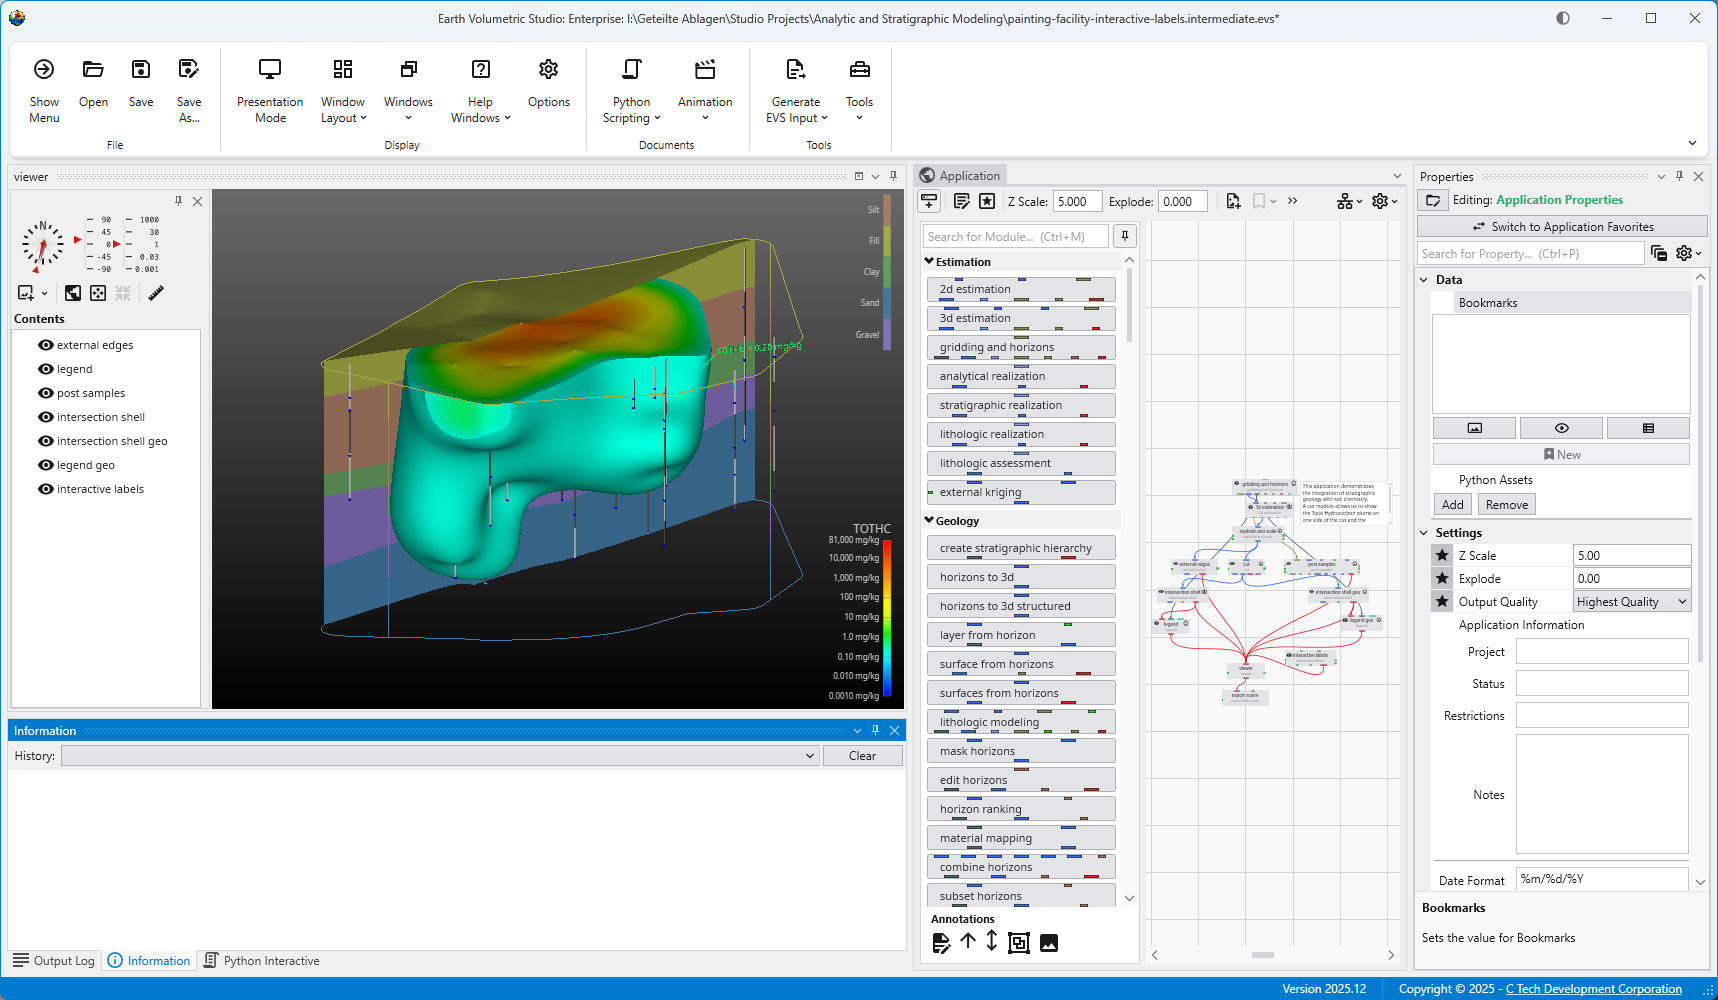This screenshot has height=1000, width=1718.
Task: Switch to the Python Interactive tab
Action: pyautogui.click(x=261, y=961)
